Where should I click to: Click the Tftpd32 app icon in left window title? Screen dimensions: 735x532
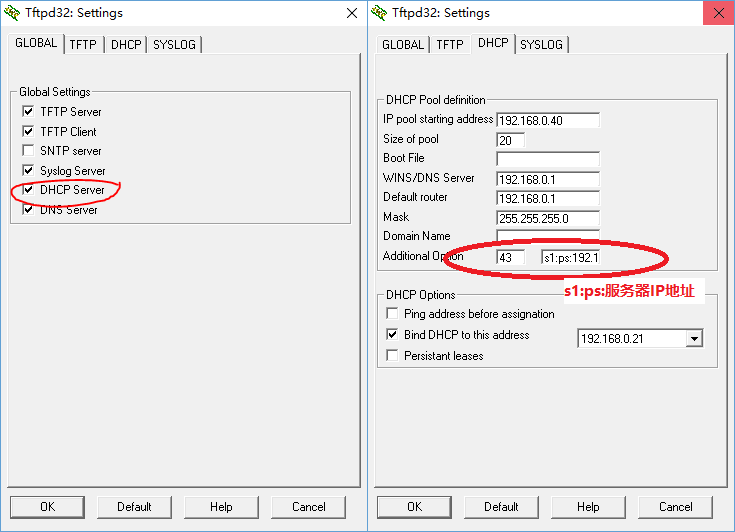pyautogui.click(x=12, y=13)
